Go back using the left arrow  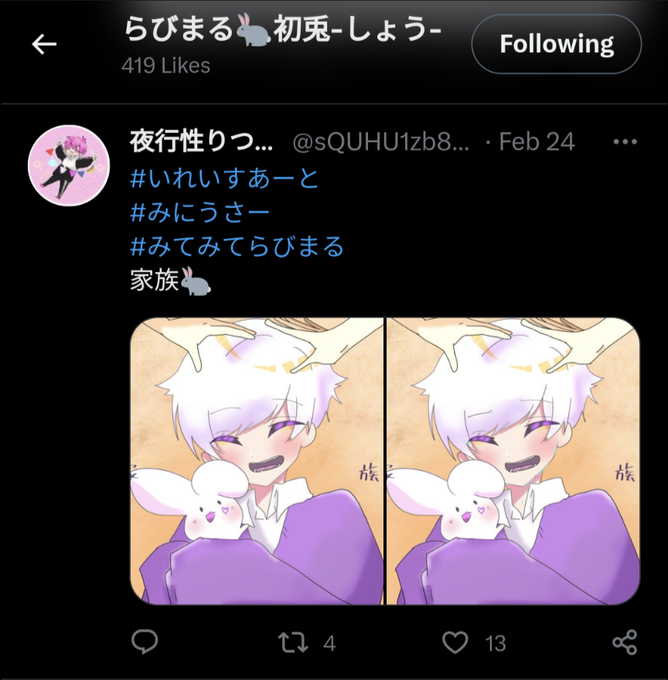coord(44,44)
